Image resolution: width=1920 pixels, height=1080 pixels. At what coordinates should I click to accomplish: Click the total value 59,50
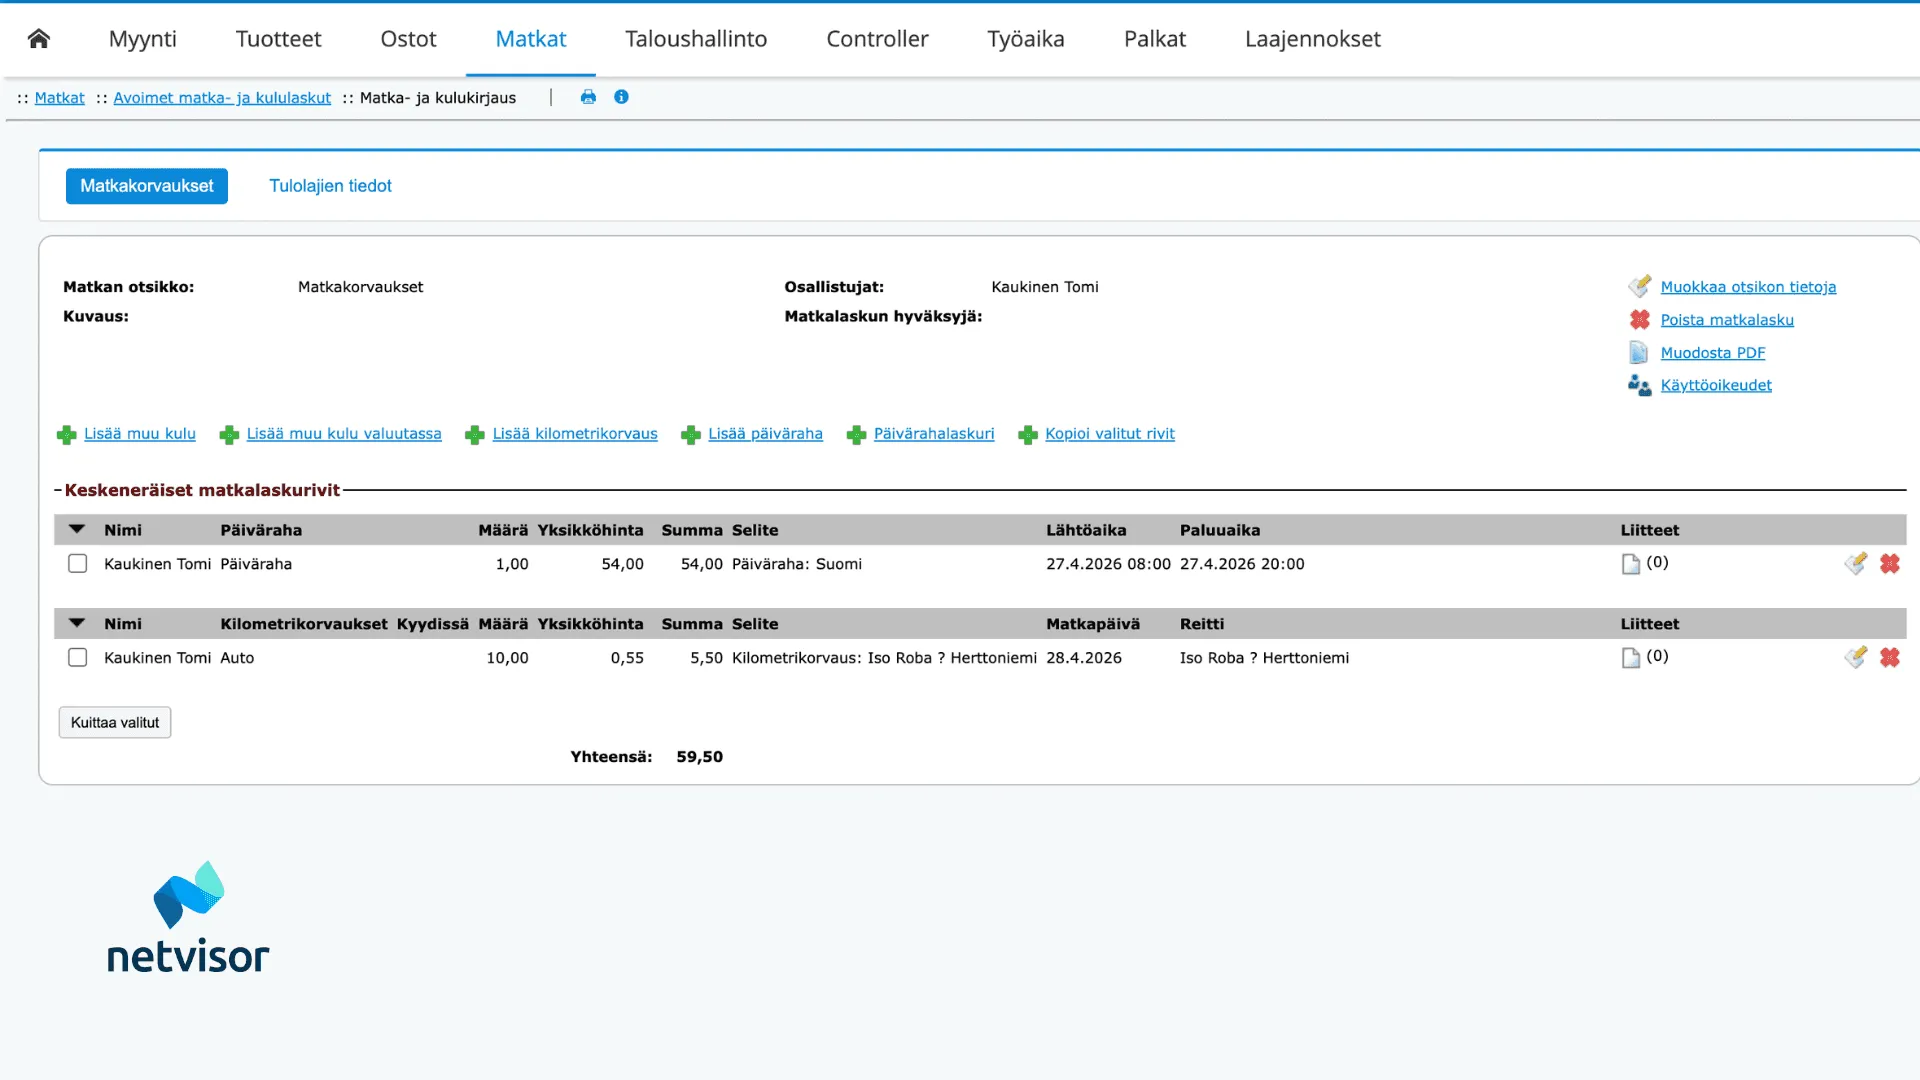699,757
